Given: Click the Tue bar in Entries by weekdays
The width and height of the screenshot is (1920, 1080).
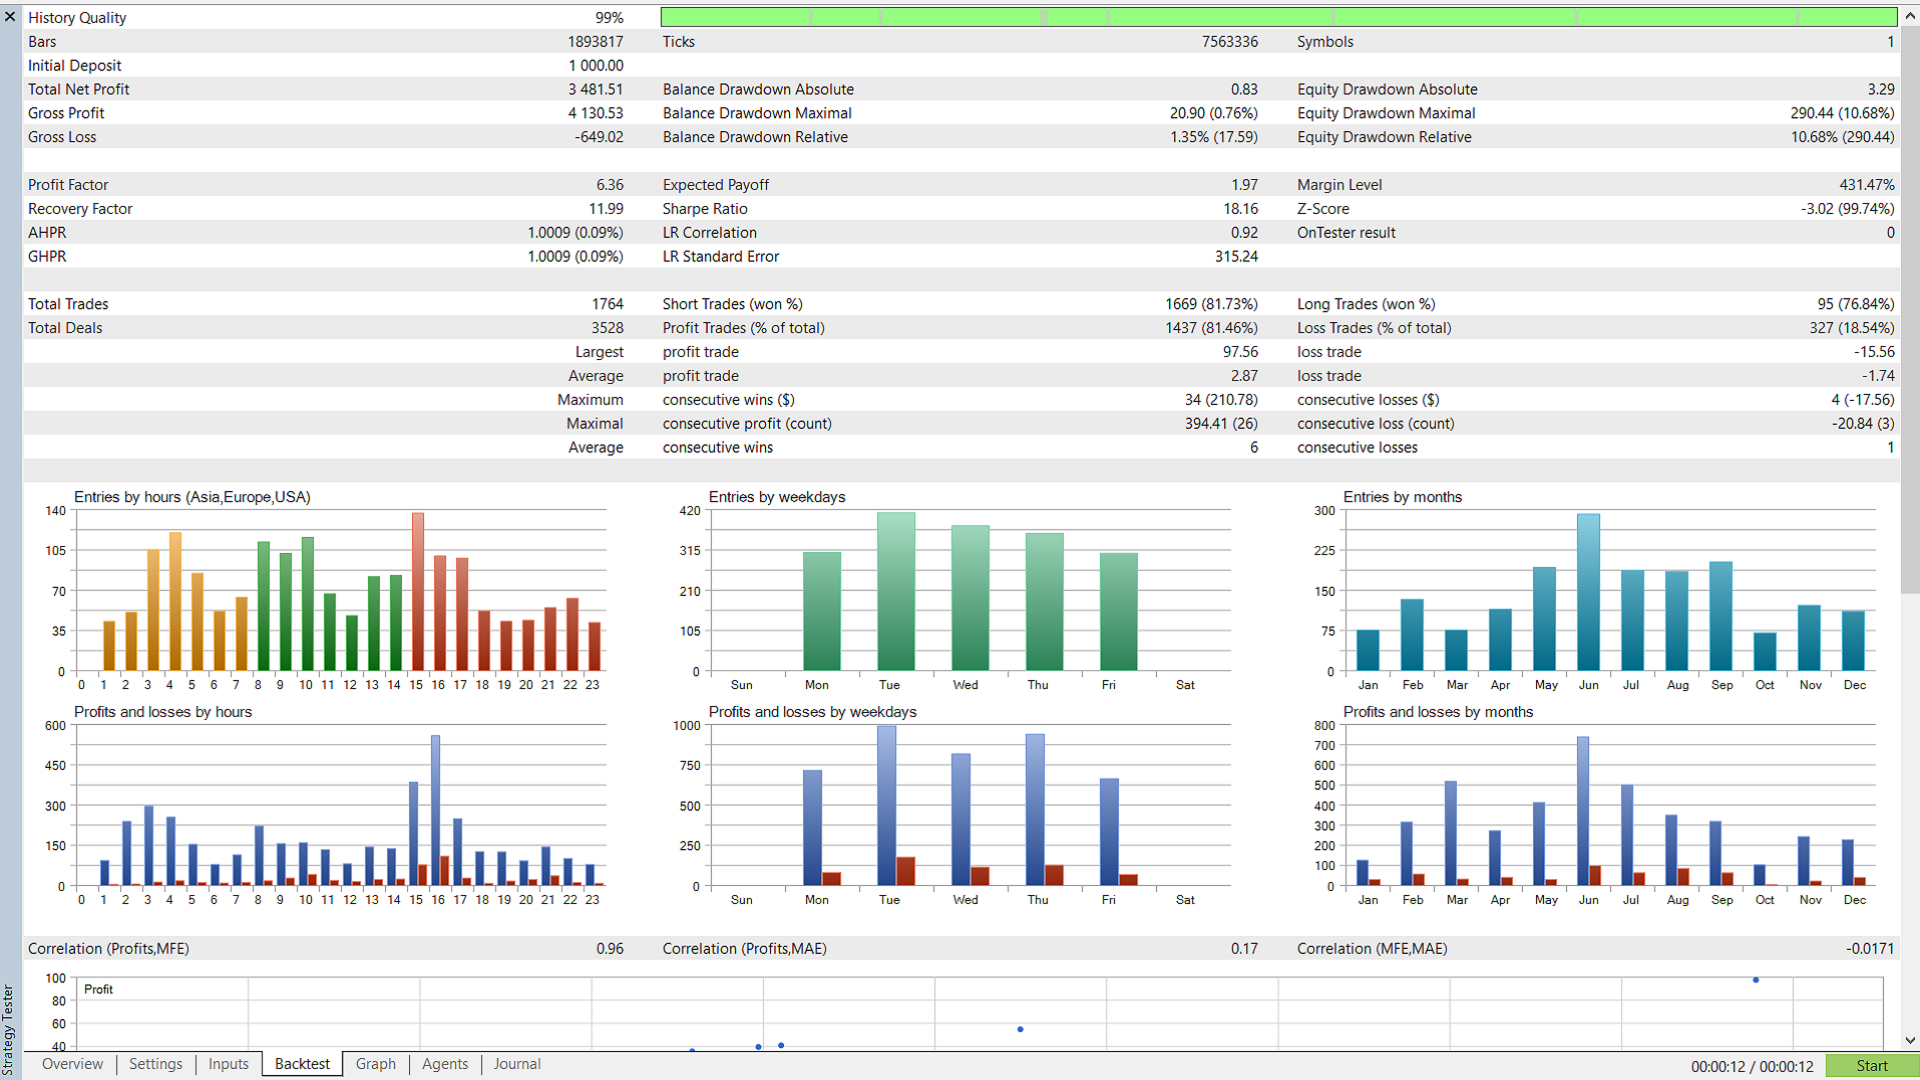Looking at the screenshot, I should click(896, 591).
